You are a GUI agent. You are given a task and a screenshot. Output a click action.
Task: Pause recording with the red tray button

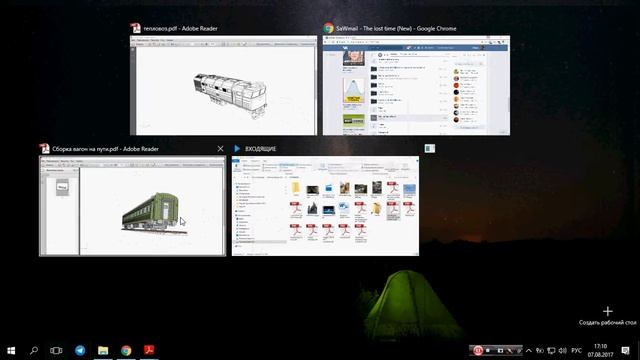478,350
